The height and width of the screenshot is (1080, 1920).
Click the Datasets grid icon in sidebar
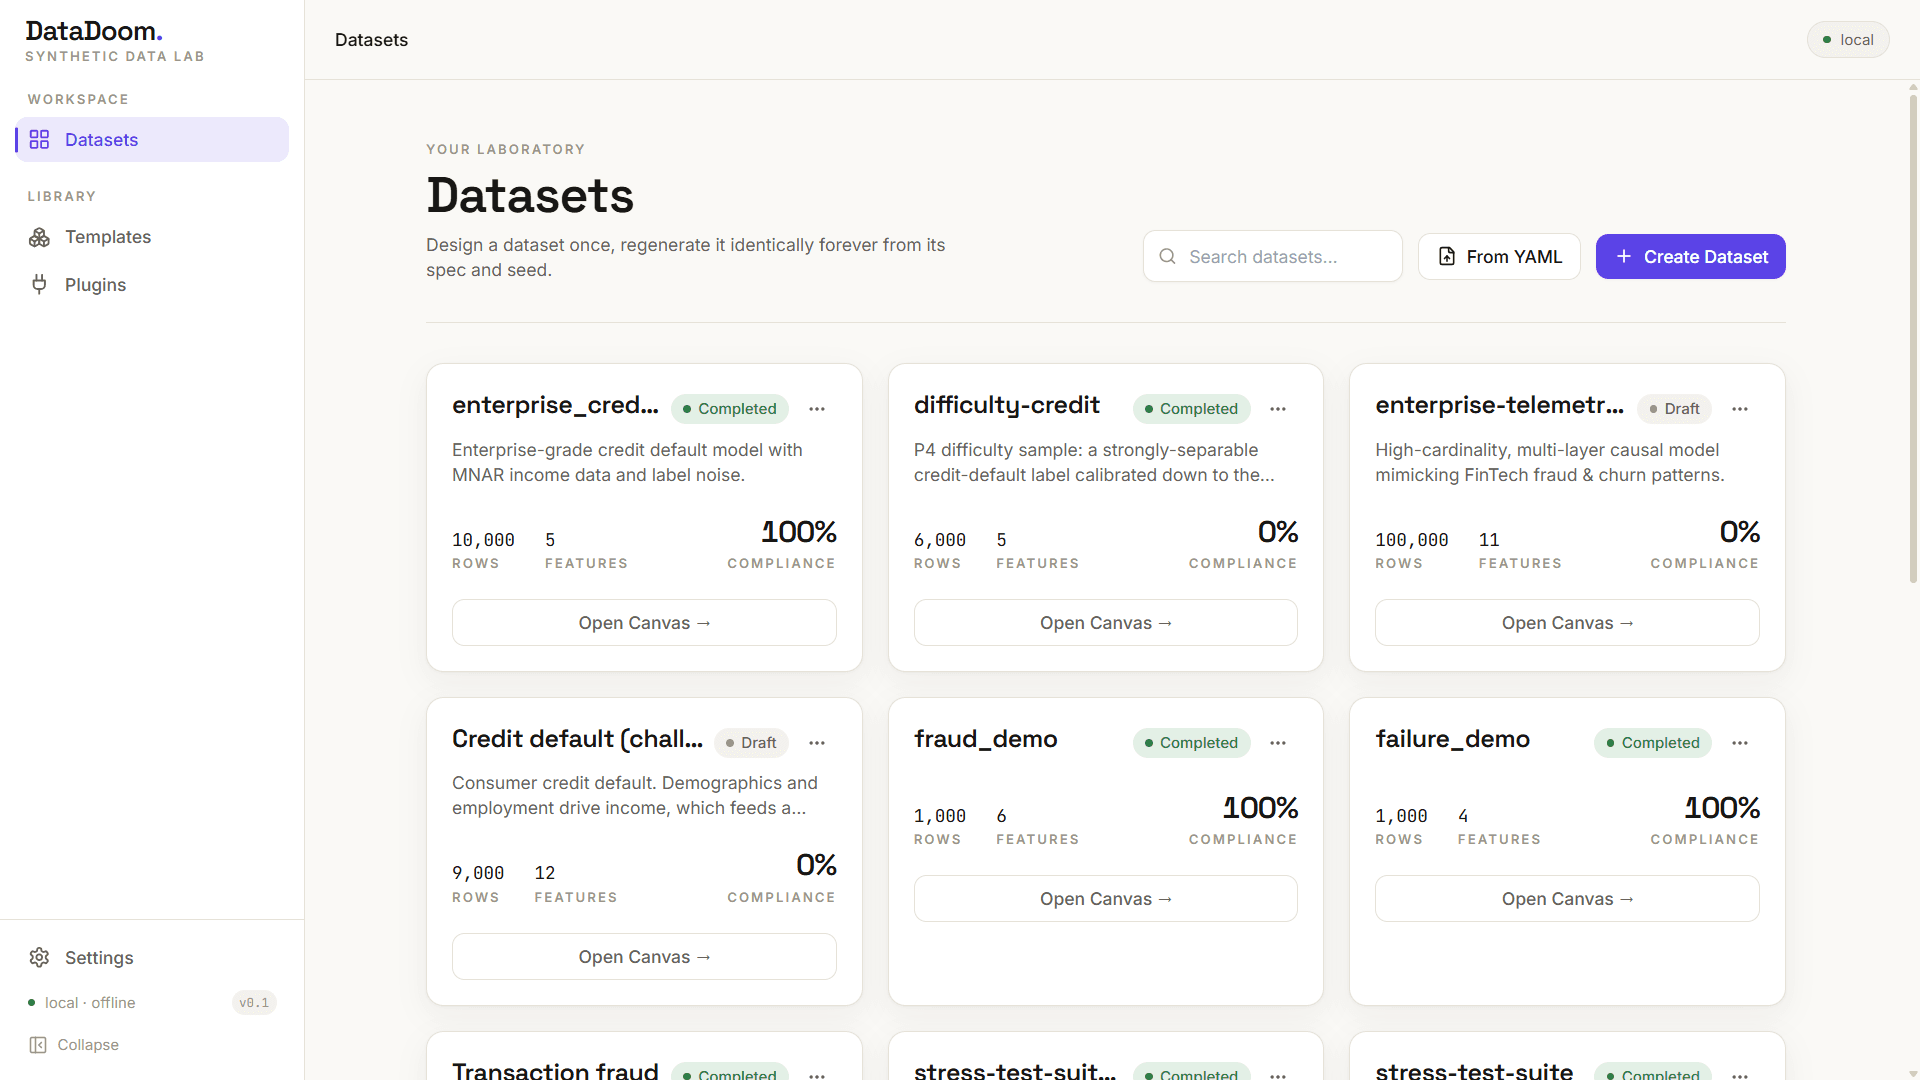click(x=39, y=139)
